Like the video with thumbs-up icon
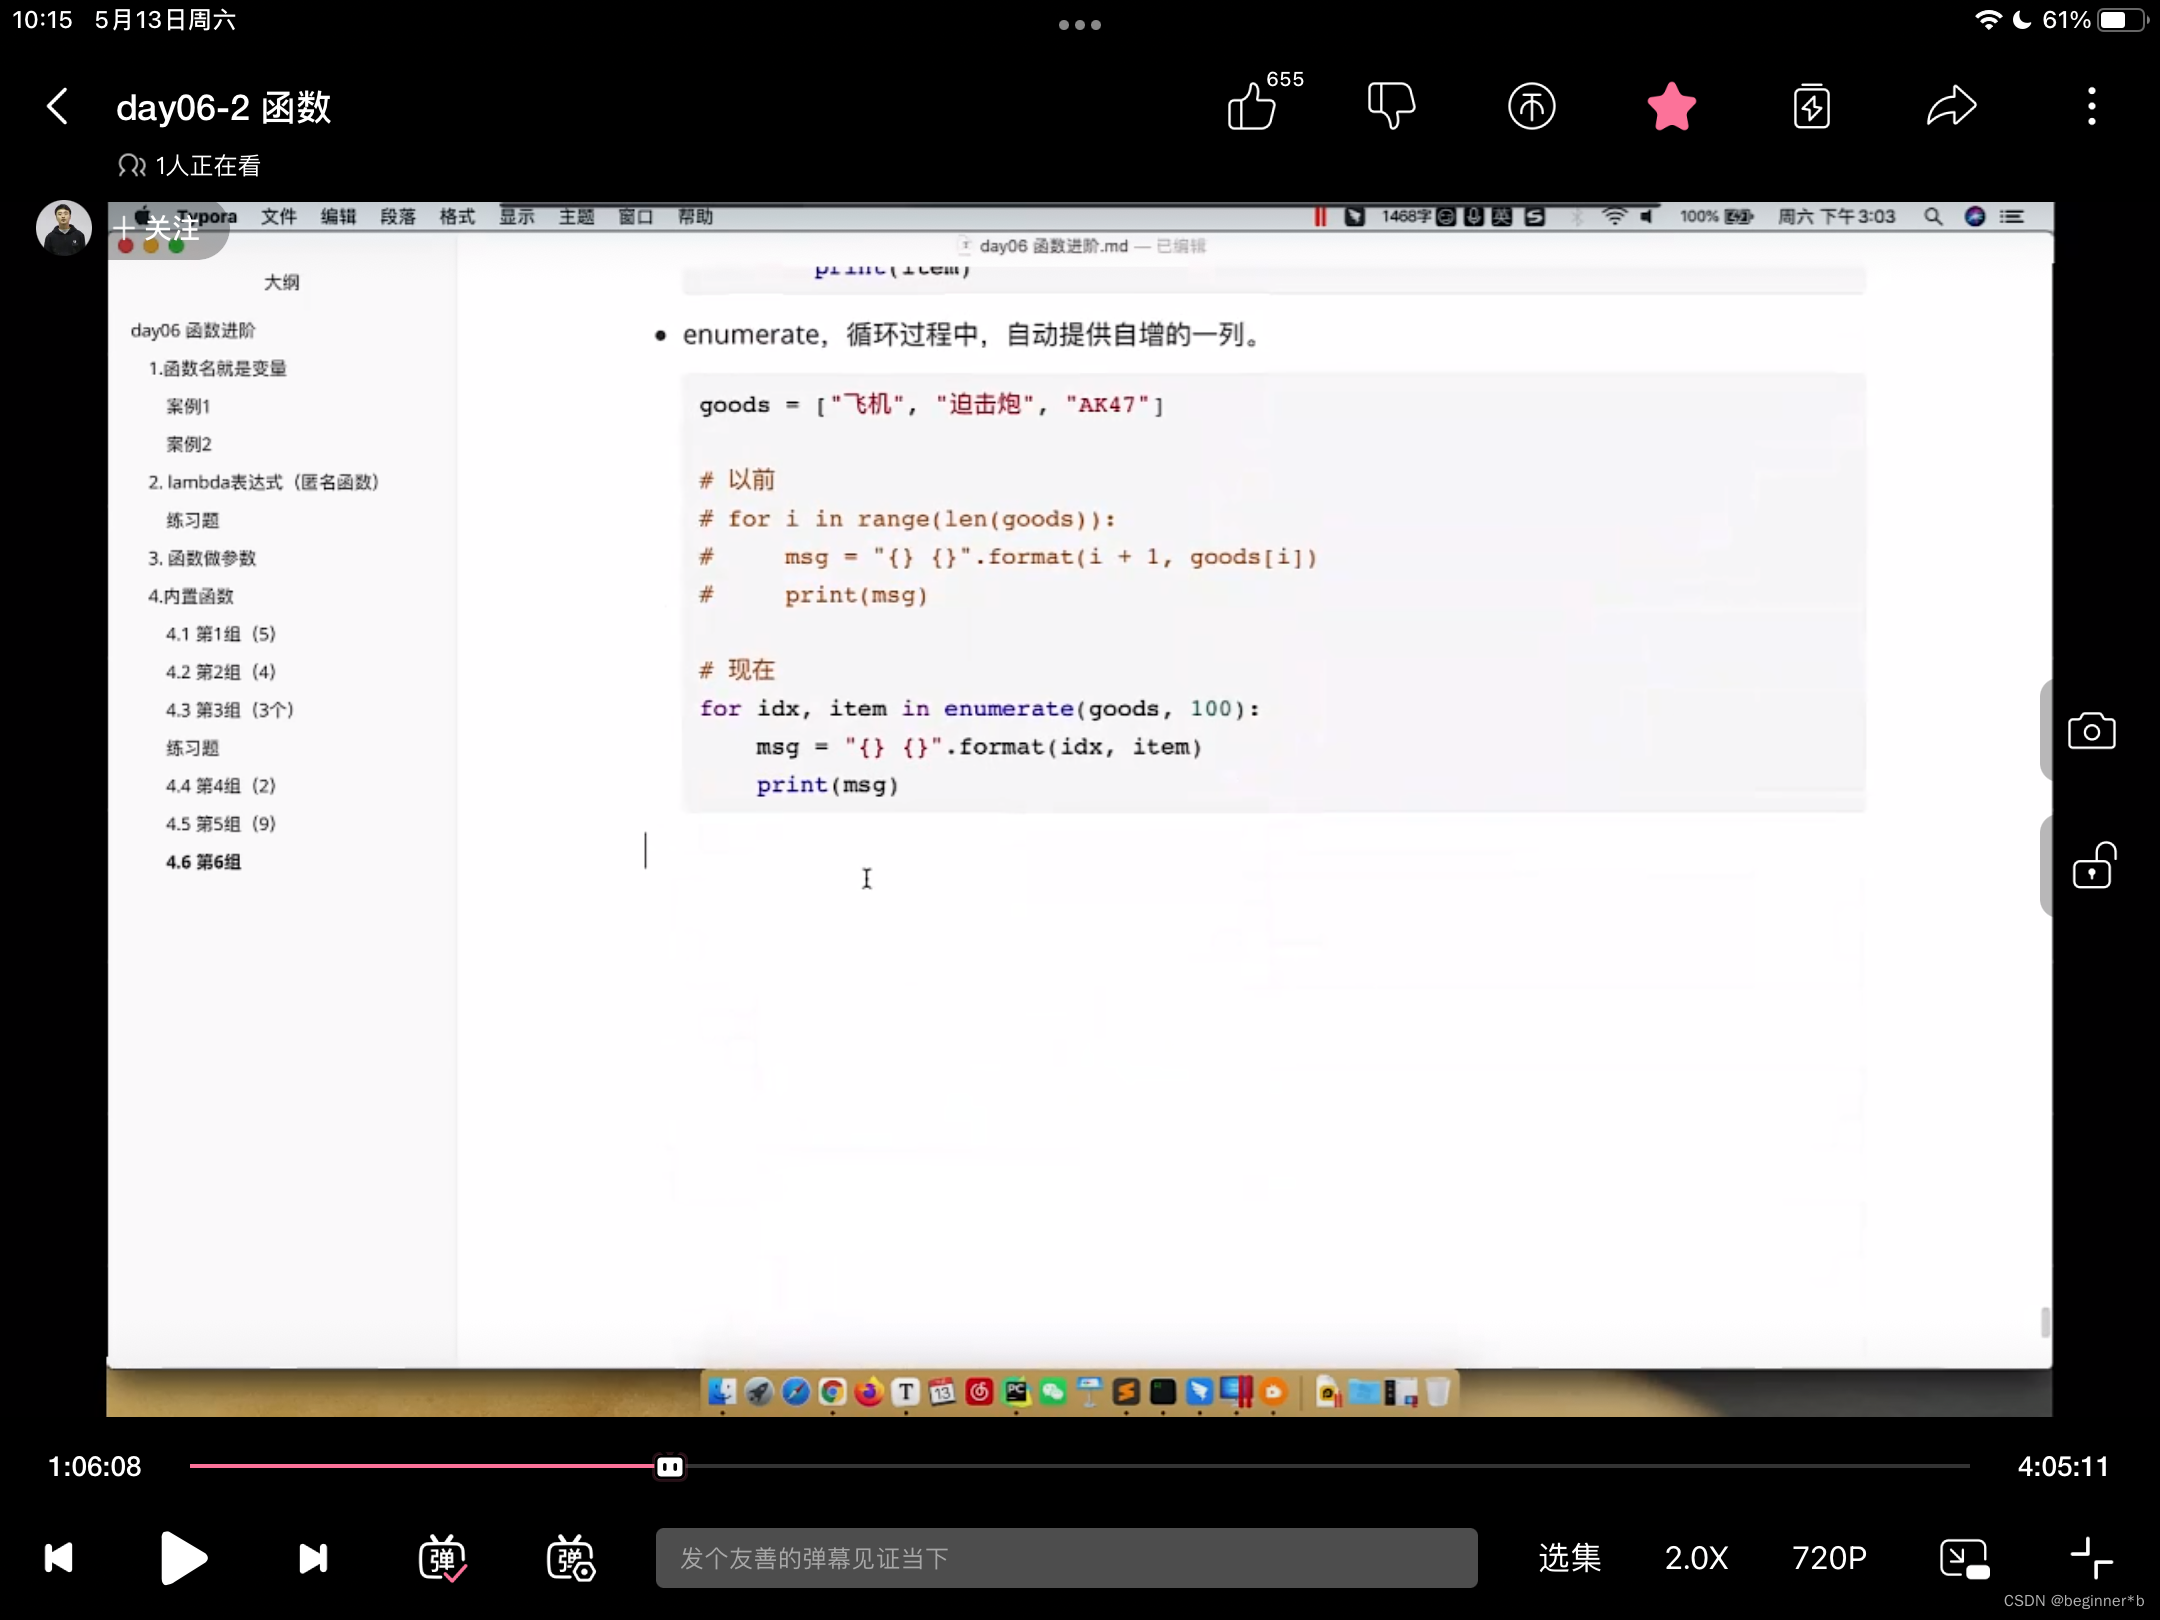 pos(1251,106)
